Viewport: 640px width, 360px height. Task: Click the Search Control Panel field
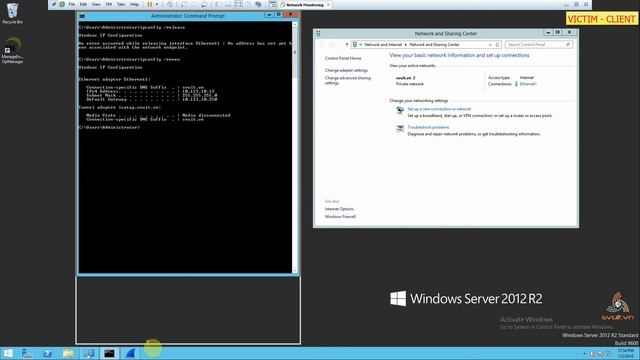(x=538, y=44)
